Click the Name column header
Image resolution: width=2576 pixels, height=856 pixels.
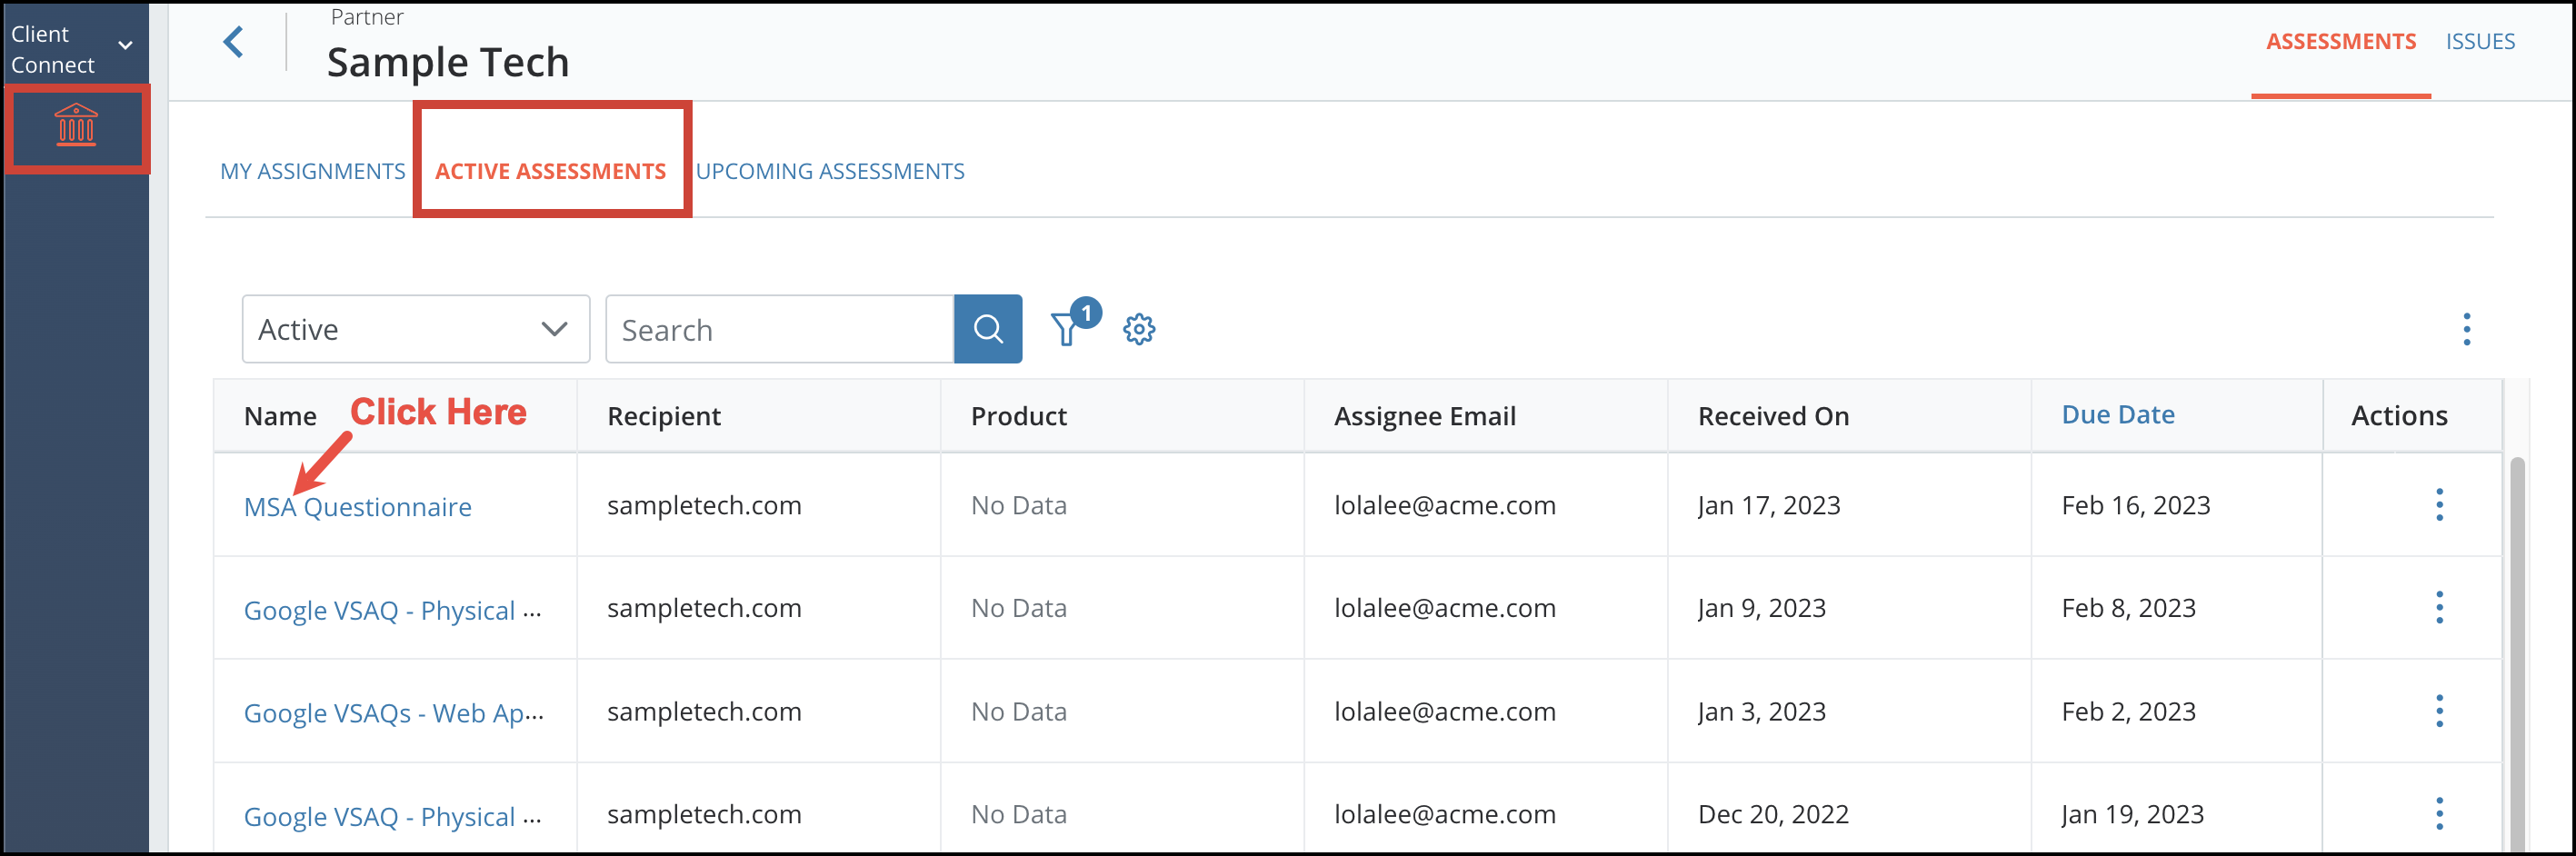280,416
